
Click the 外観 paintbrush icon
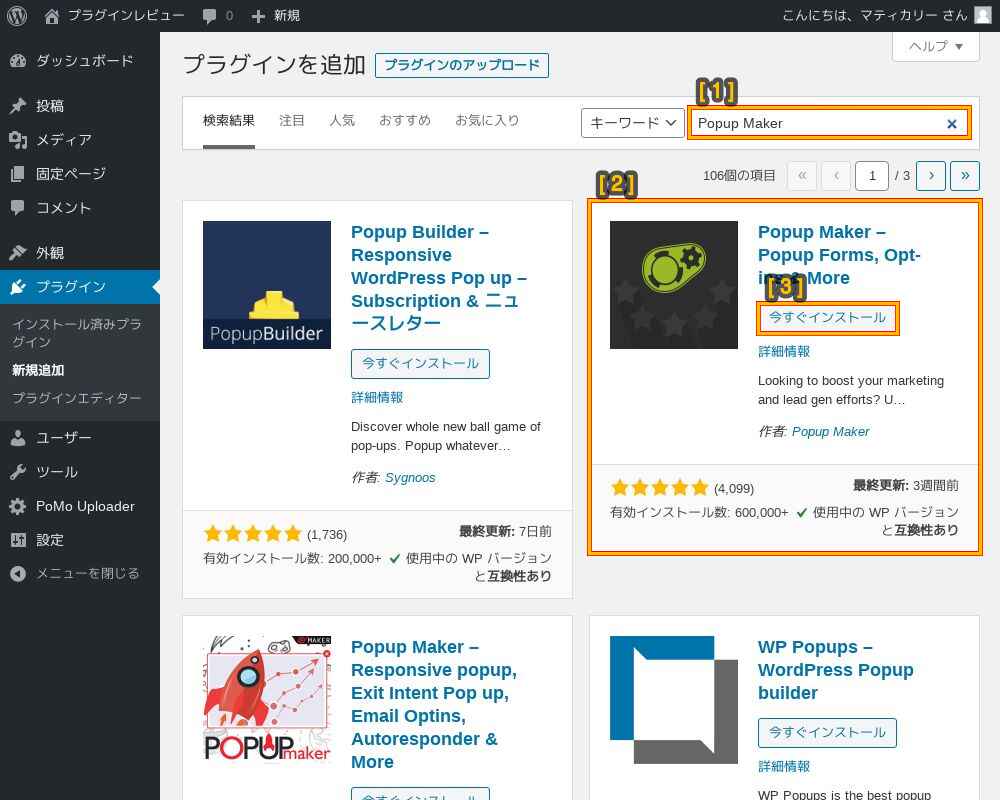pyautogui.click(x=18, y=253)
